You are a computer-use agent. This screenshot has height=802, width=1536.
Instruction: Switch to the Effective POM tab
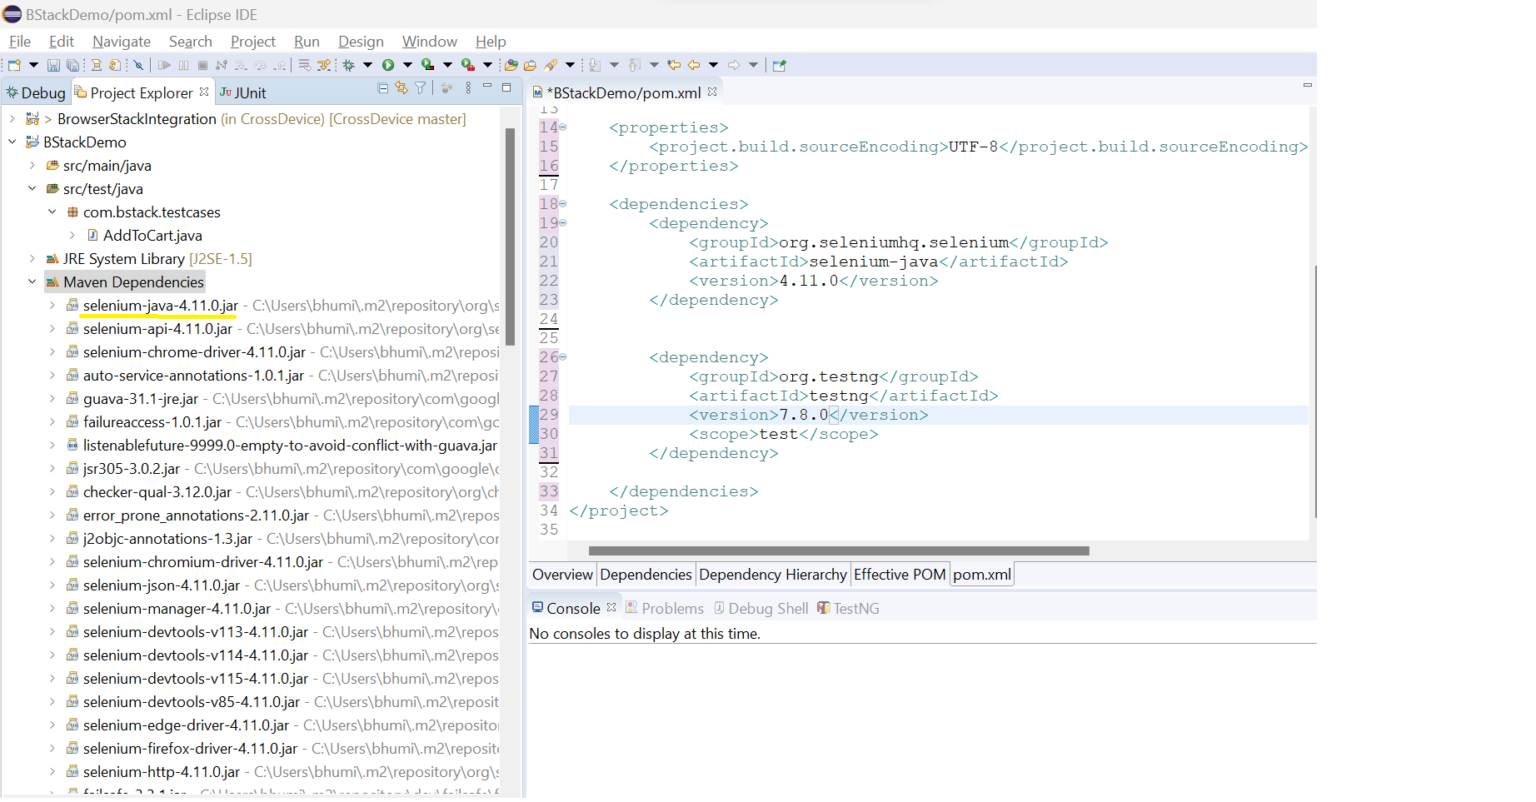(899, 574)
